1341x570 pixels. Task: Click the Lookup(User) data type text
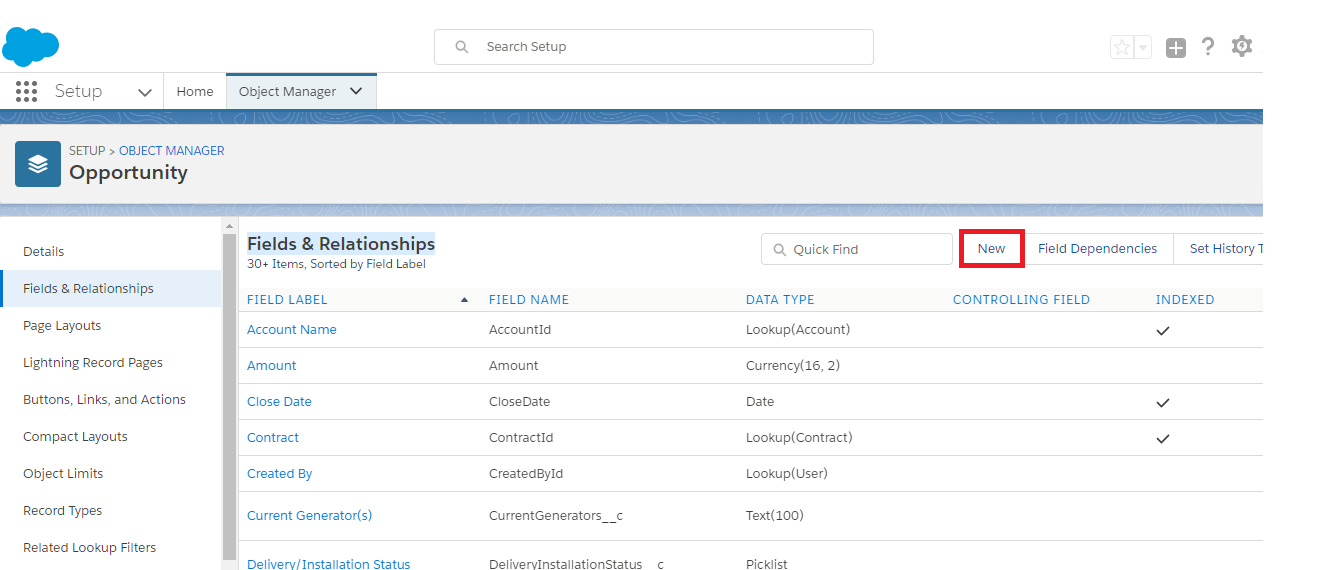[787, 474]
